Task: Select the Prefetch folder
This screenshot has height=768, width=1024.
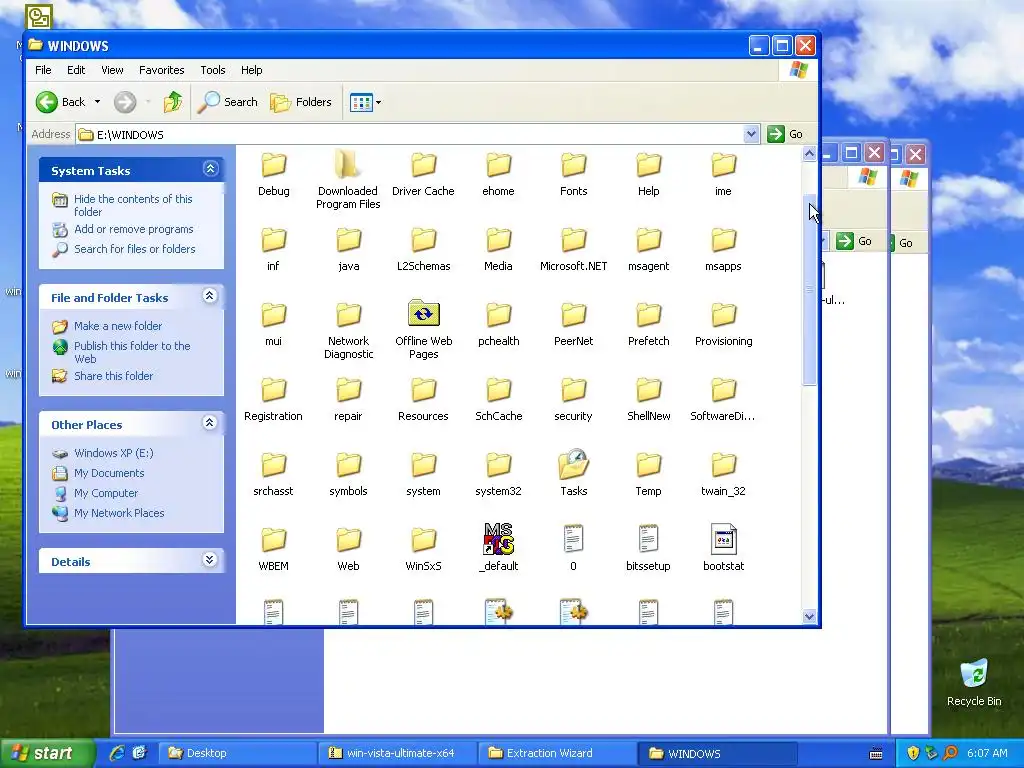Action: pos(648,324)
